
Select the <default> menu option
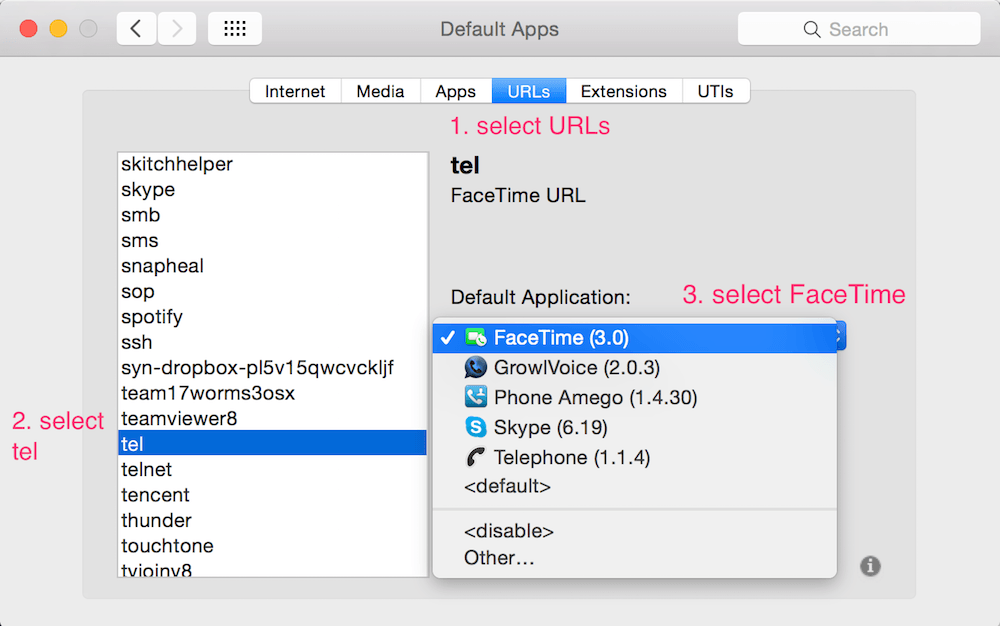point(635,486)
